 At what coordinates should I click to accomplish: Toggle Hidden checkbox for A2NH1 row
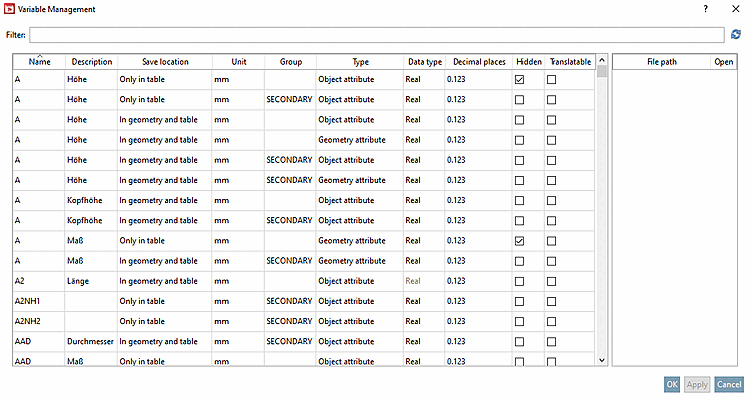tap(519, 301)
